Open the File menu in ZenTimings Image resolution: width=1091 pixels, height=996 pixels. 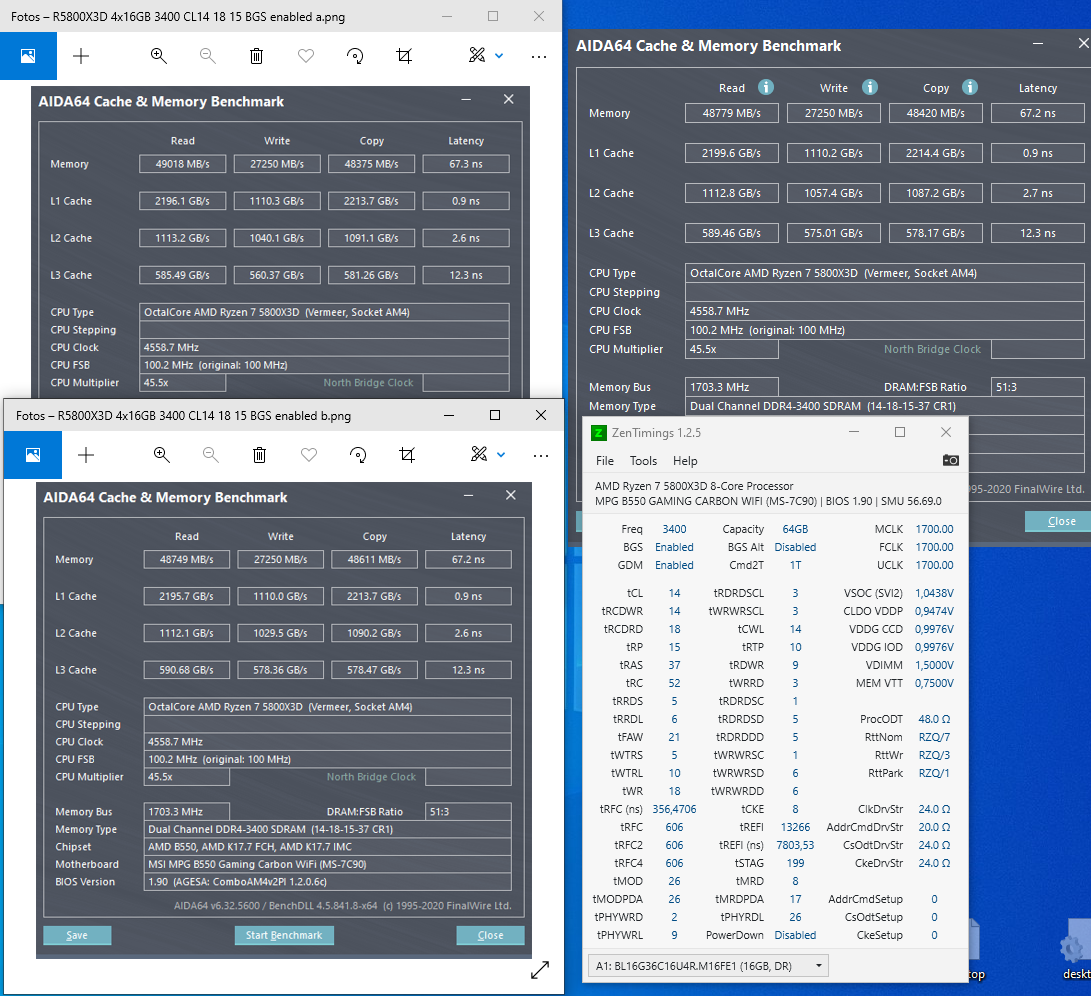(606, 461)
